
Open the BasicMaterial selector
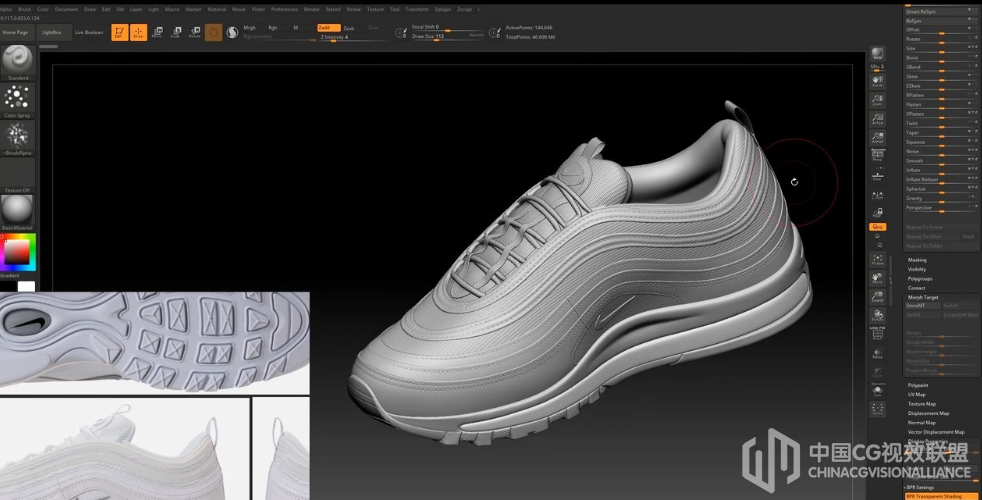tap(18, 212)
